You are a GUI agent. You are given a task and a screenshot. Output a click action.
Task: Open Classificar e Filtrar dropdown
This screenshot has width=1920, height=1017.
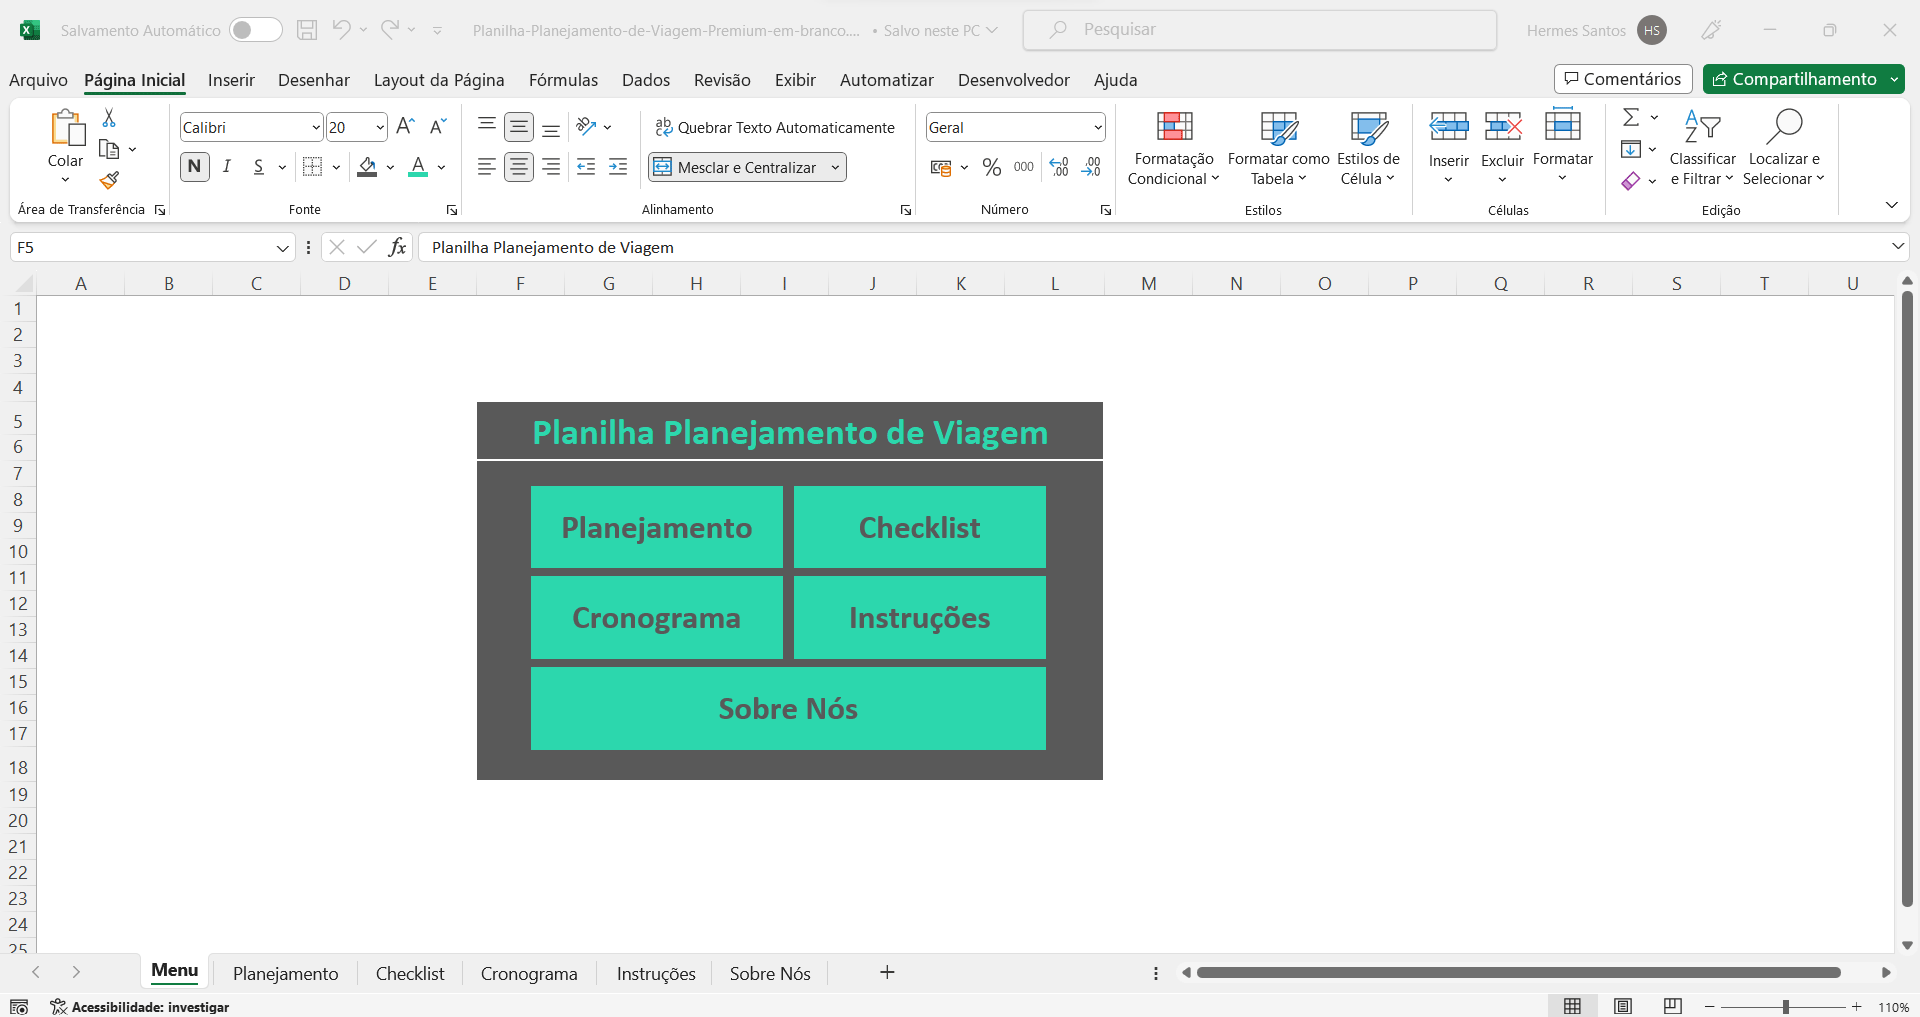tap(1702, 148)
